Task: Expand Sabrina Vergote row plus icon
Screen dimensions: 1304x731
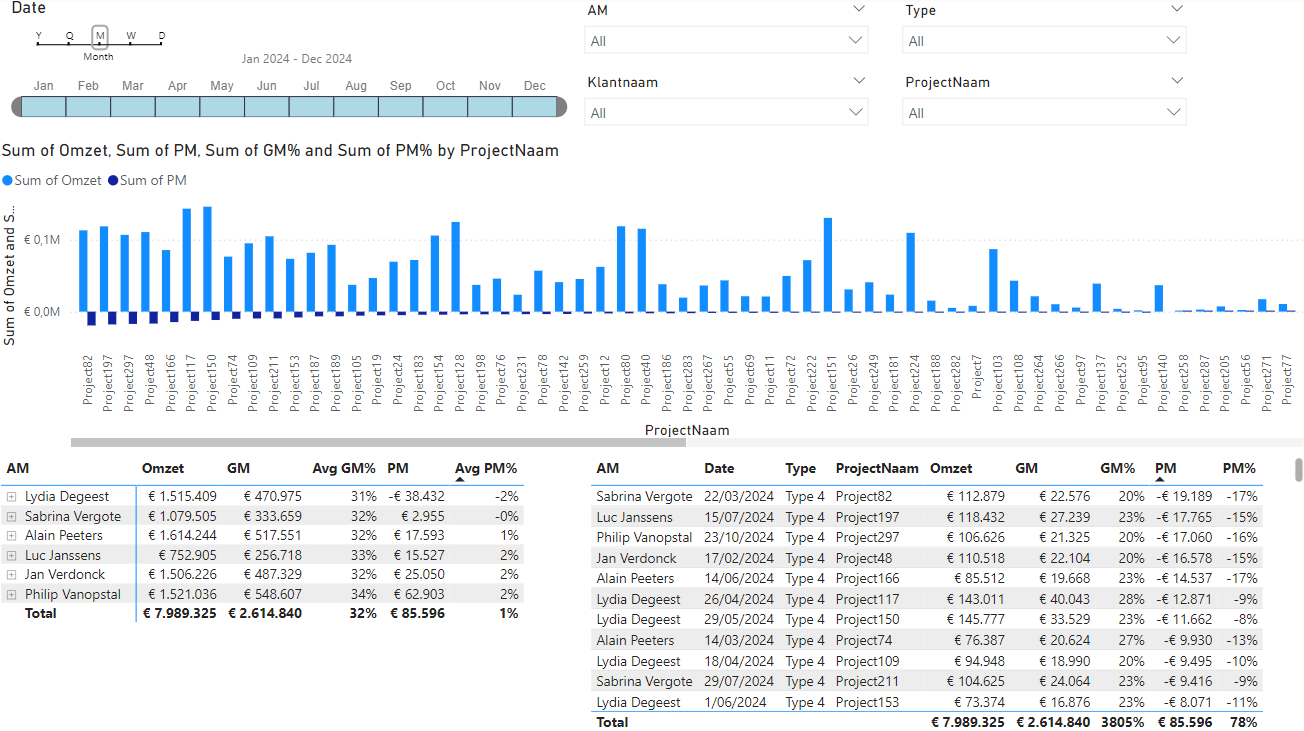Action: 11,516
